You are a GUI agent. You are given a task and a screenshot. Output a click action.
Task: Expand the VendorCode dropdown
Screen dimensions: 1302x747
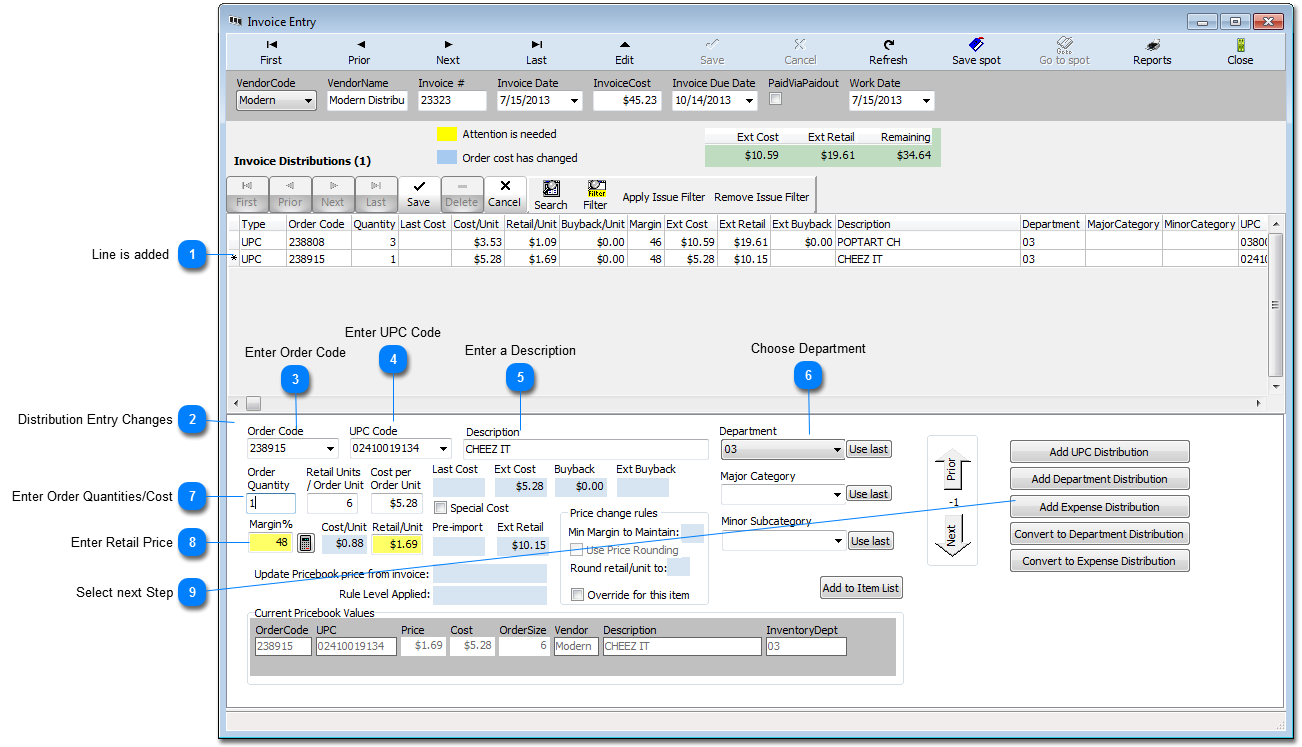[307, 101]
